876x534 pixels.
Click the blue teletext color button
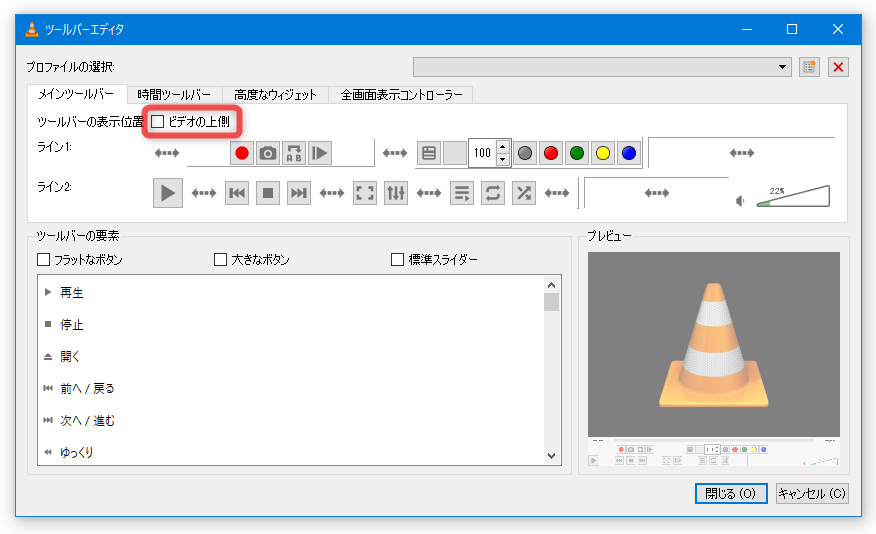[x=629, y=153]
